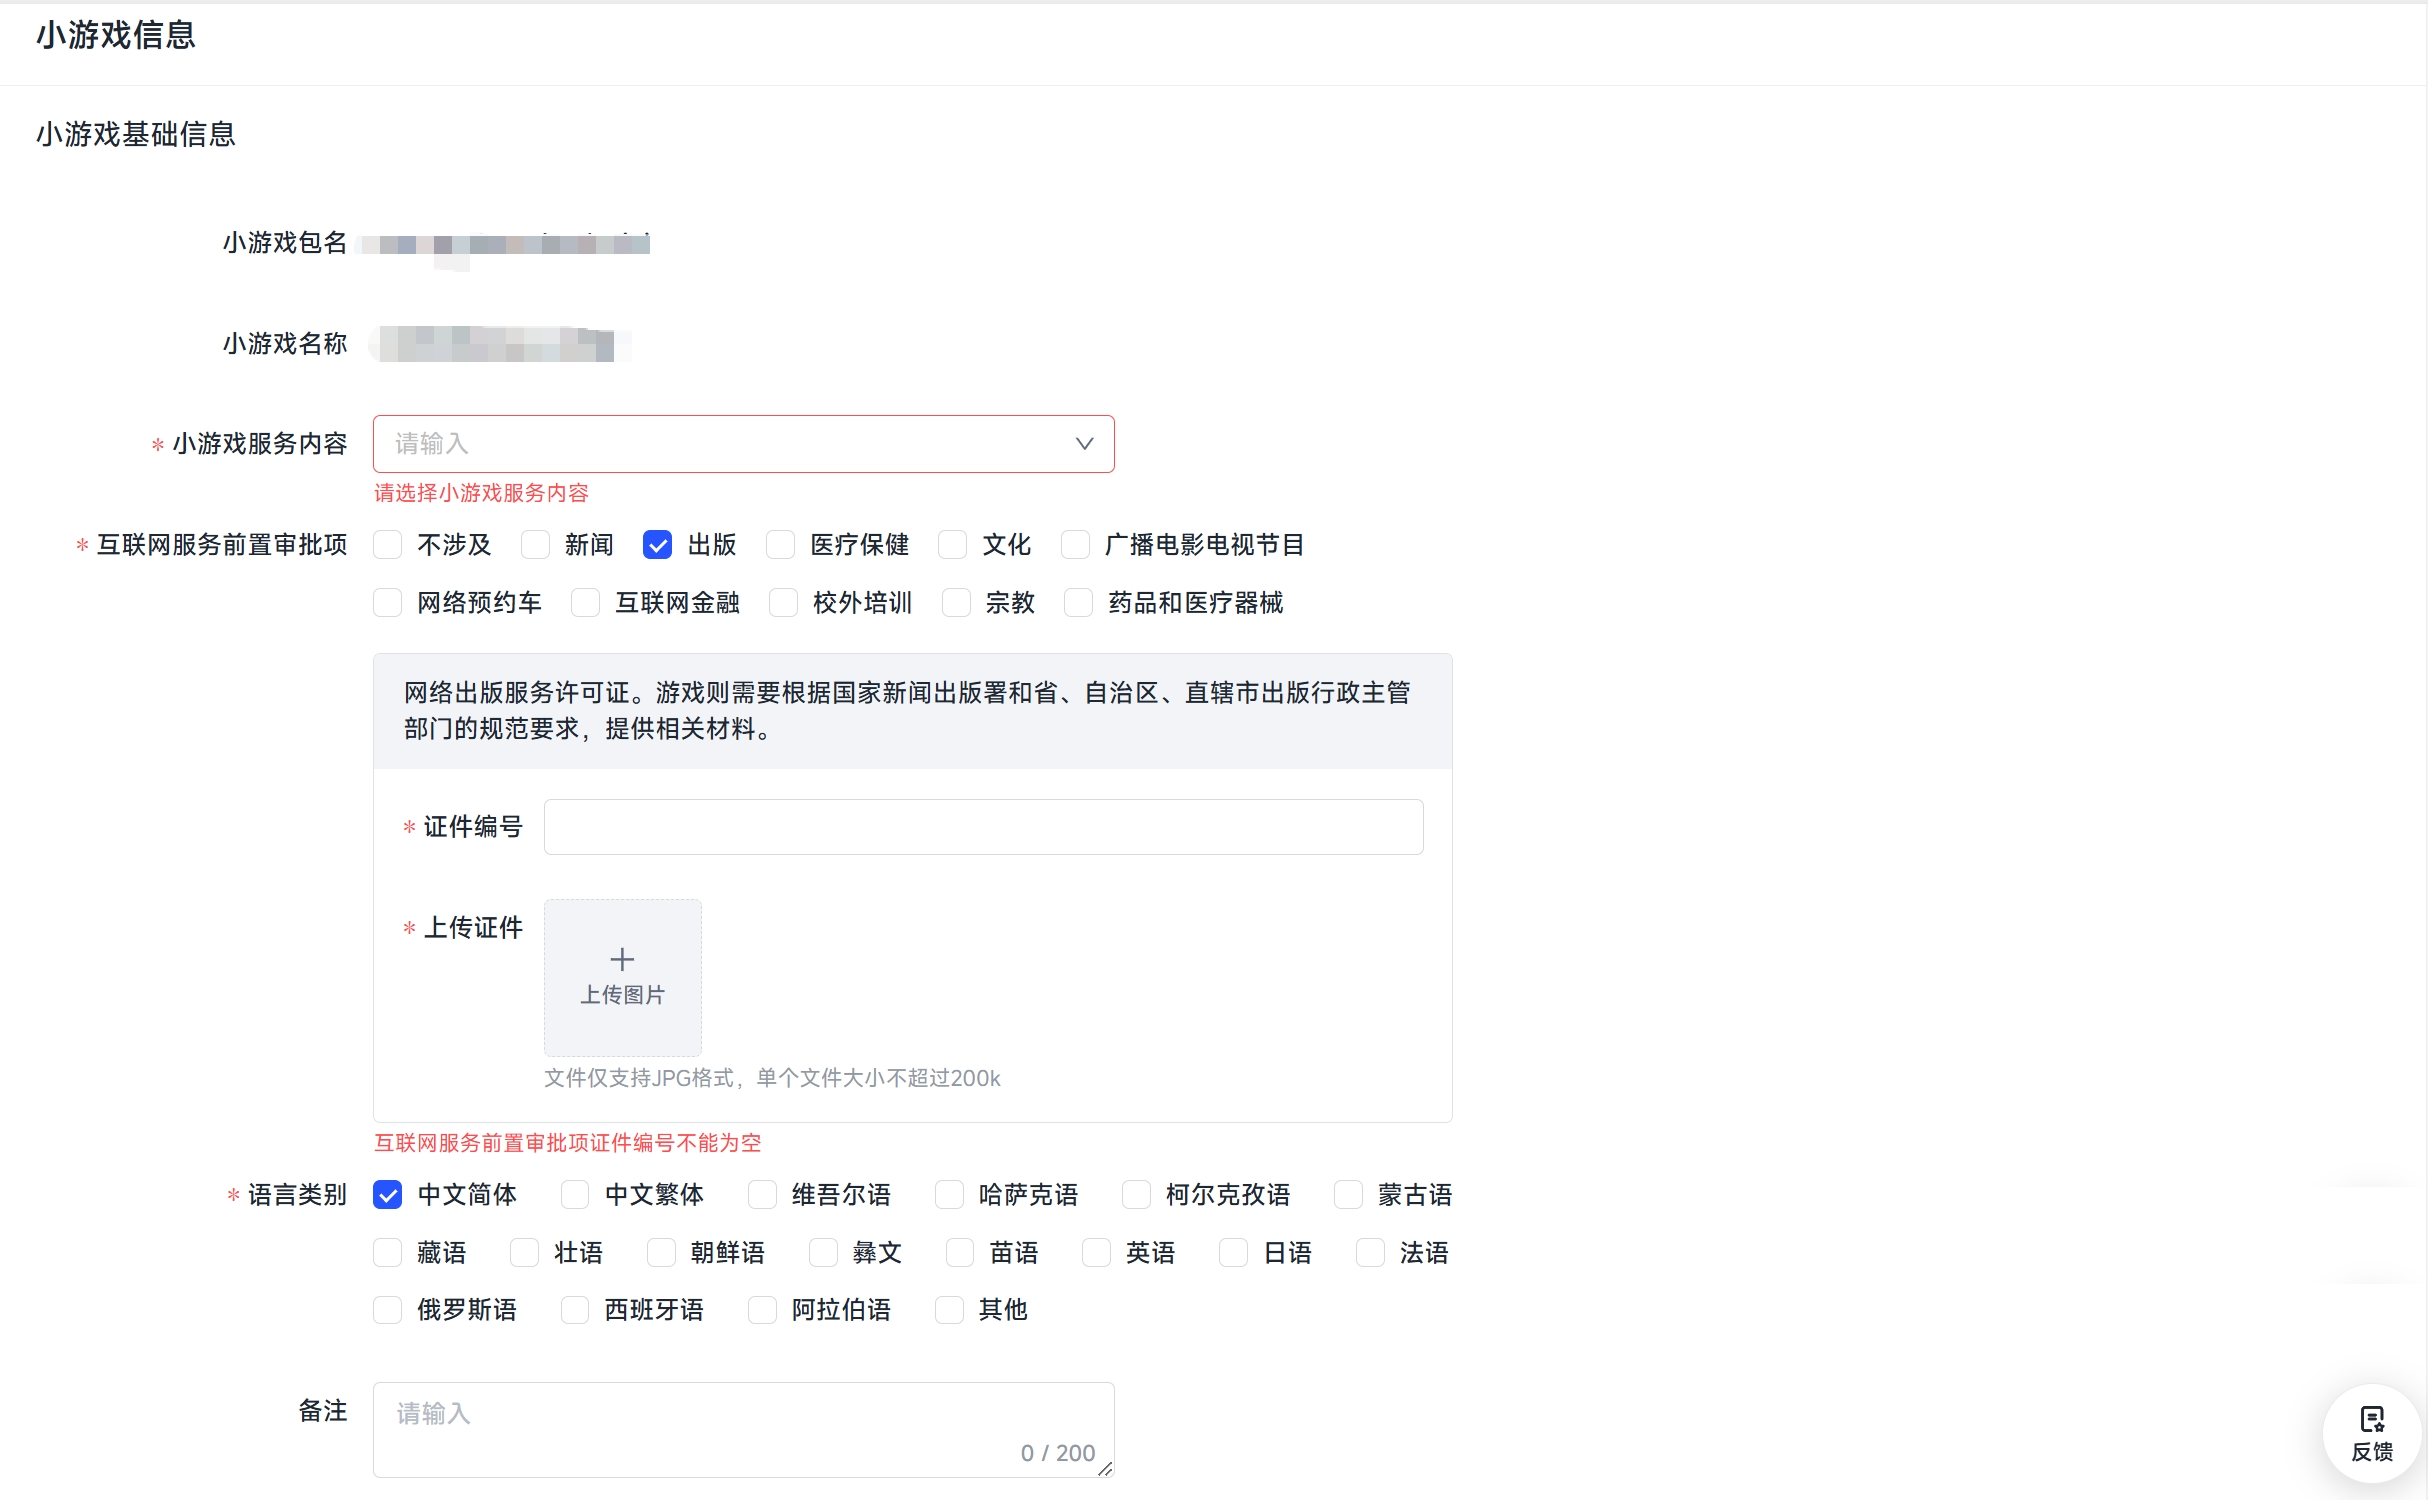
Task: Click the plus icon to upload image
Action: [622, 959]
